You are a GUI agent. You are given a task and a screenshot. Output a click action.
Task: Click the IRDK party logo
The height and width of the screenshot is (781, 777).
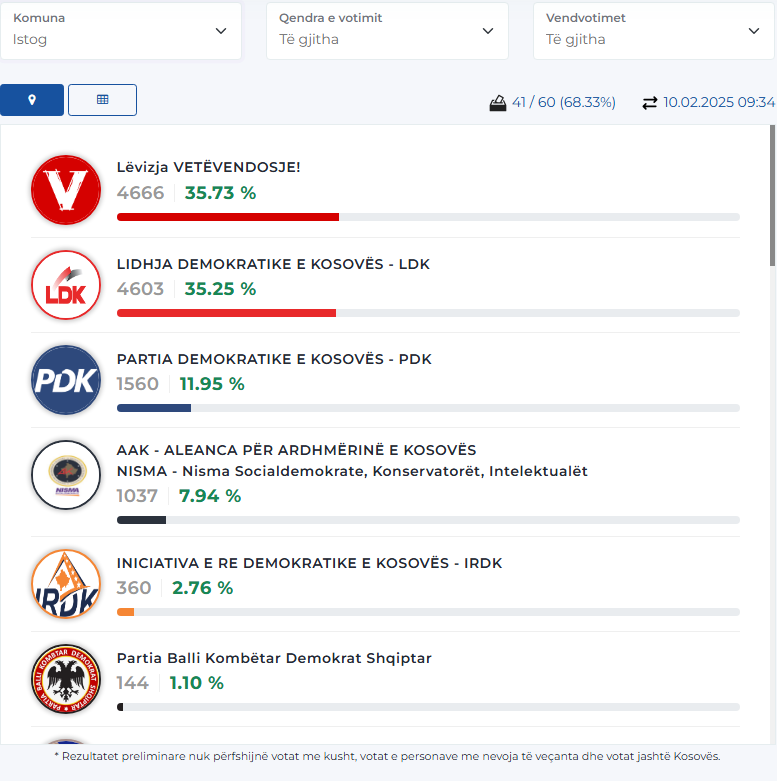66,584
